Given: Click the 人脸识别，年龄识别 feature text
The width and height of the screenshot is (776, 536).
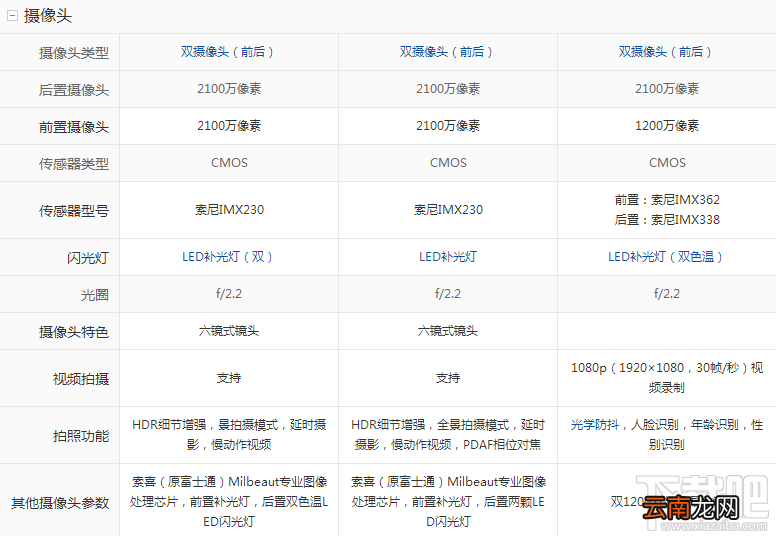Looking at the screenshot, I should [x=685, y=425].
